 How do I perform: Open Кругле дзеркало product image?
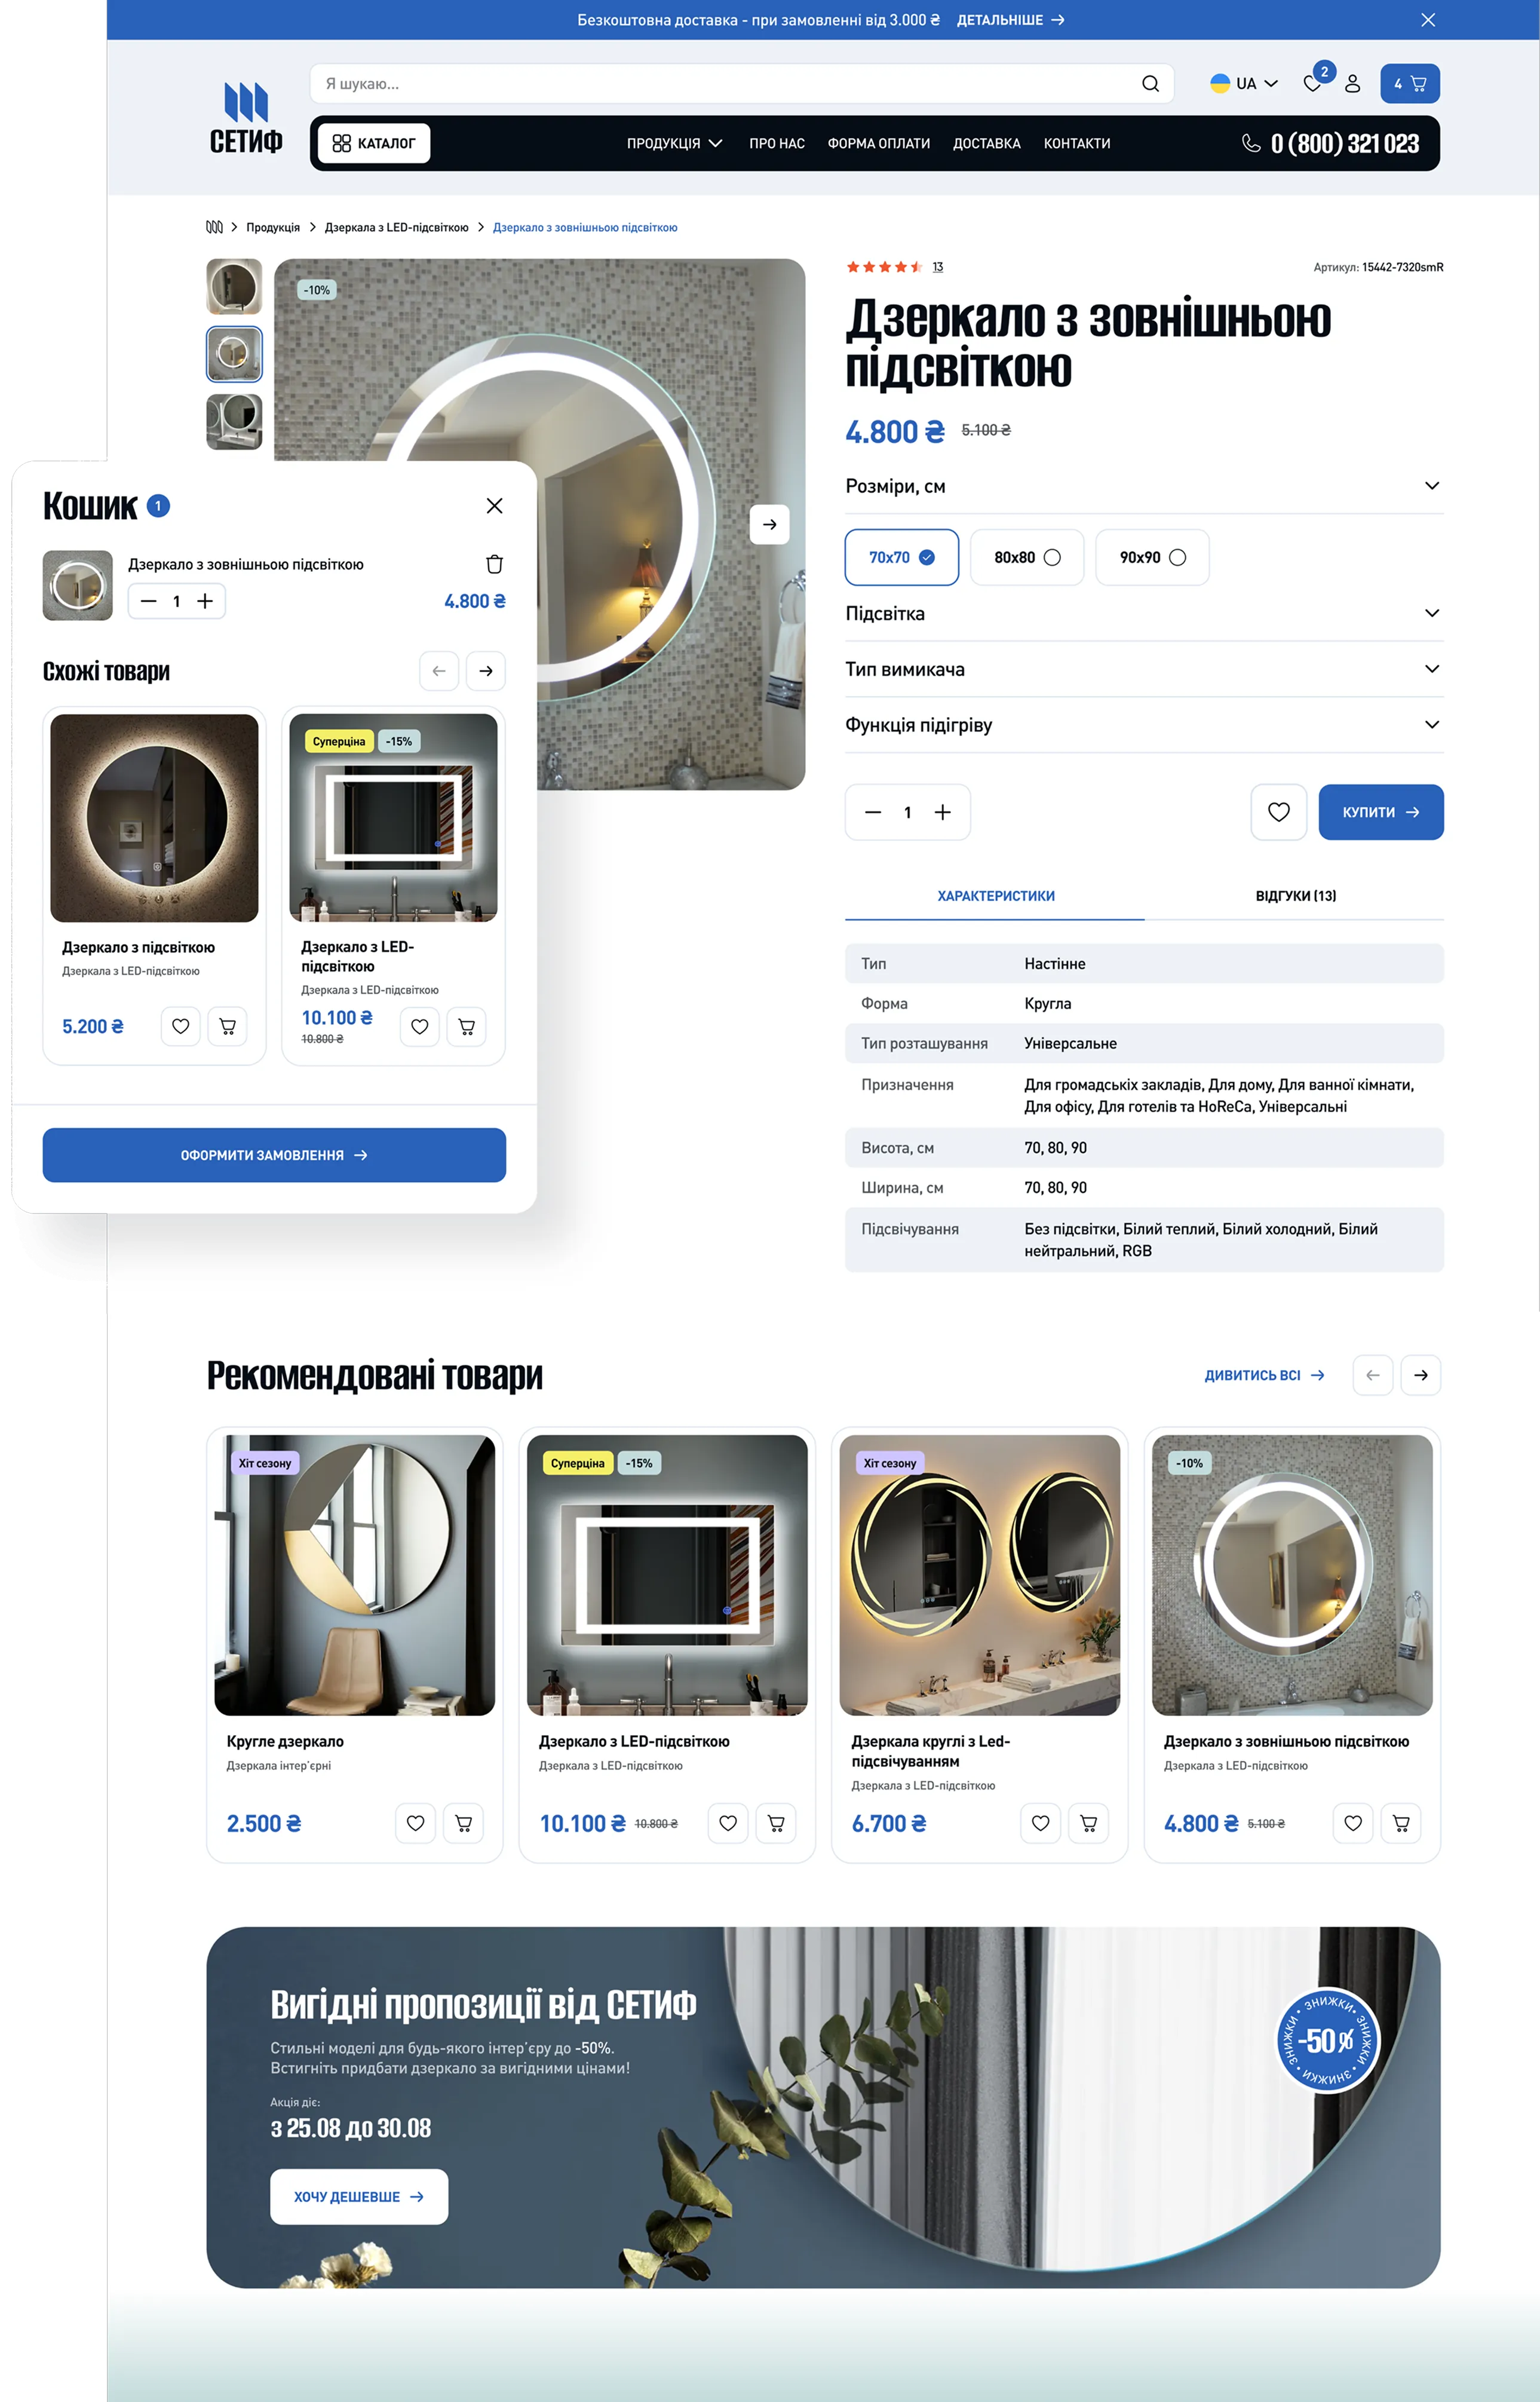coord(355,1575)
